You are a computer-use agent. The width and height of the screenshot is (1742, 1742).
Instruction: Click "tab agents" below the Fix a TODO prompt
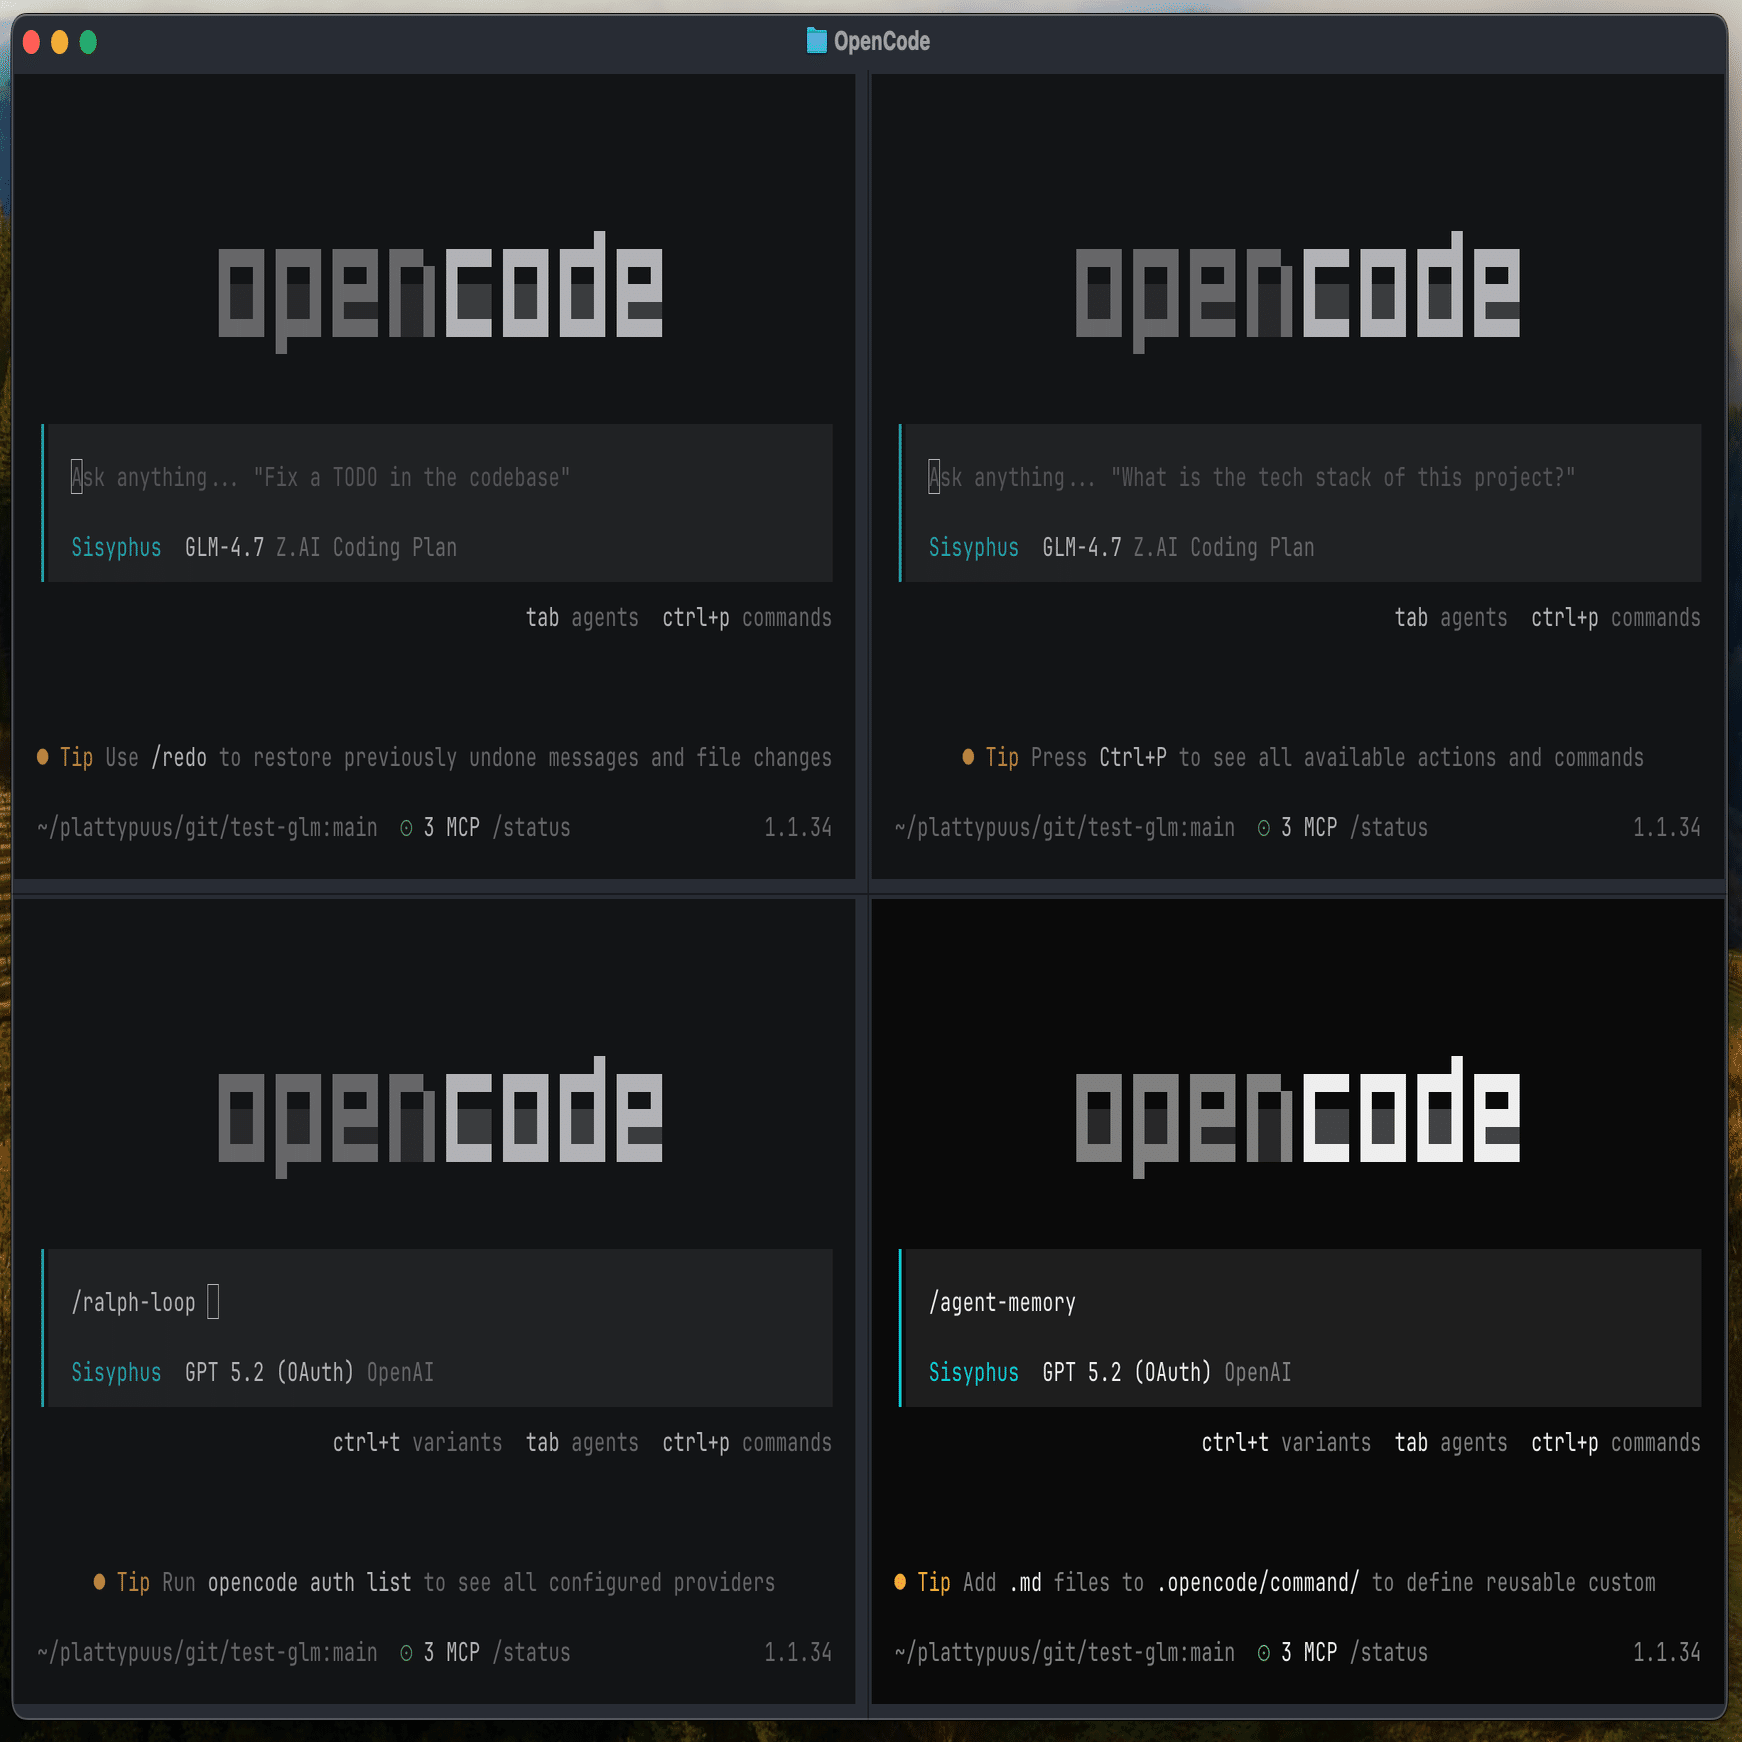point(583,618)
